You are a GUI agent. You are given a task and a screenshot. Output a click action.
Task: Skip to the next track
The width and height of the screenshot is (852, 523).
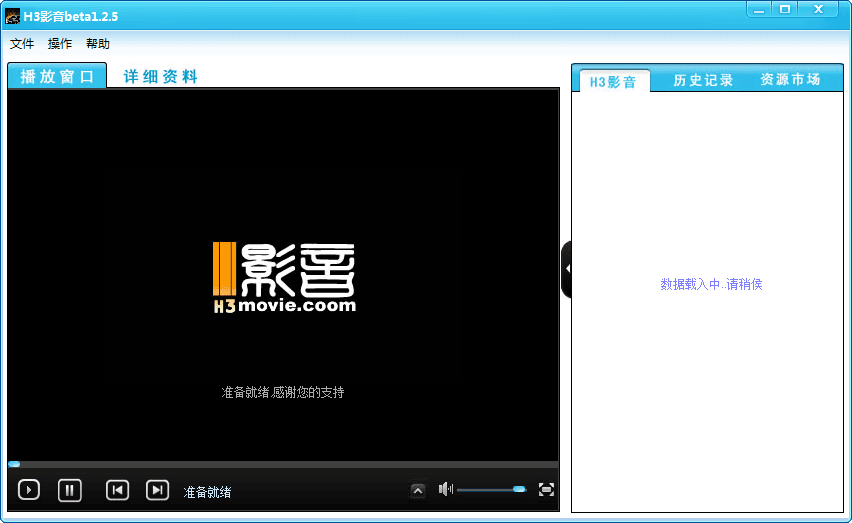(x=157, y=490)
